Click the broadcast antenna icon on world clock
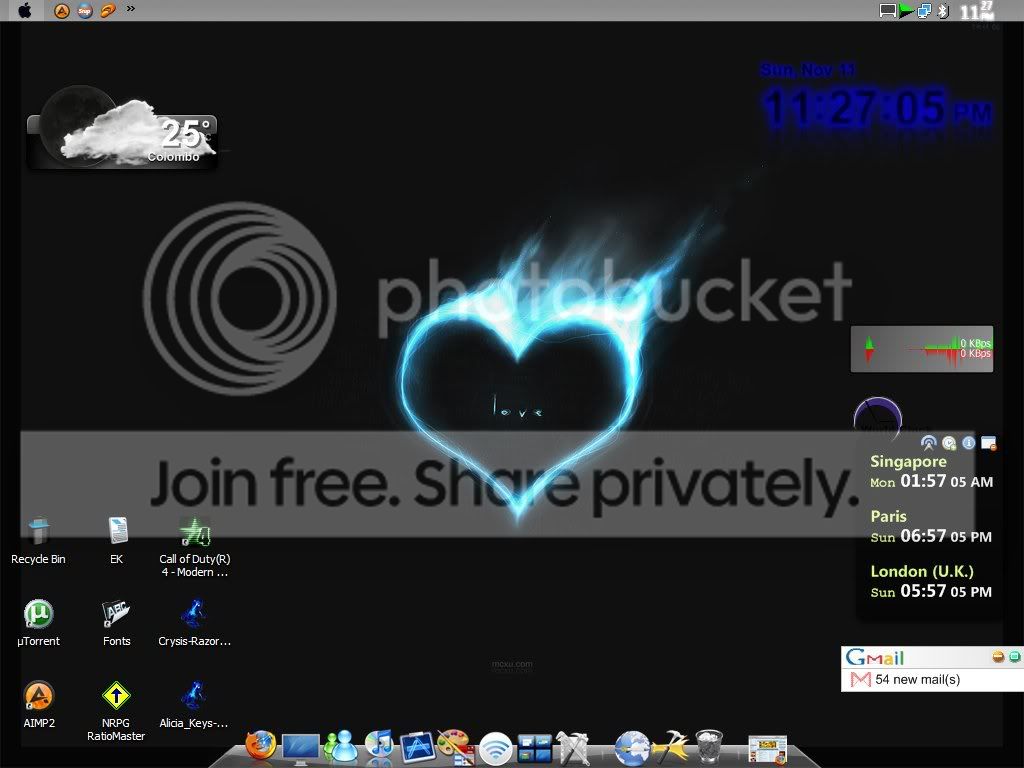 (928, 443)
